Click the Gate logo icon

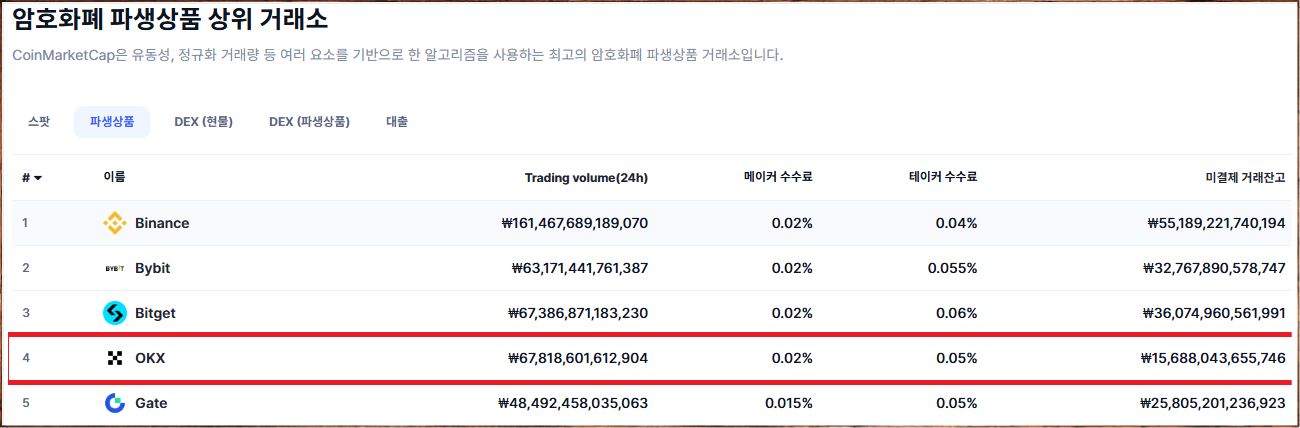click(x=115, y=403)
